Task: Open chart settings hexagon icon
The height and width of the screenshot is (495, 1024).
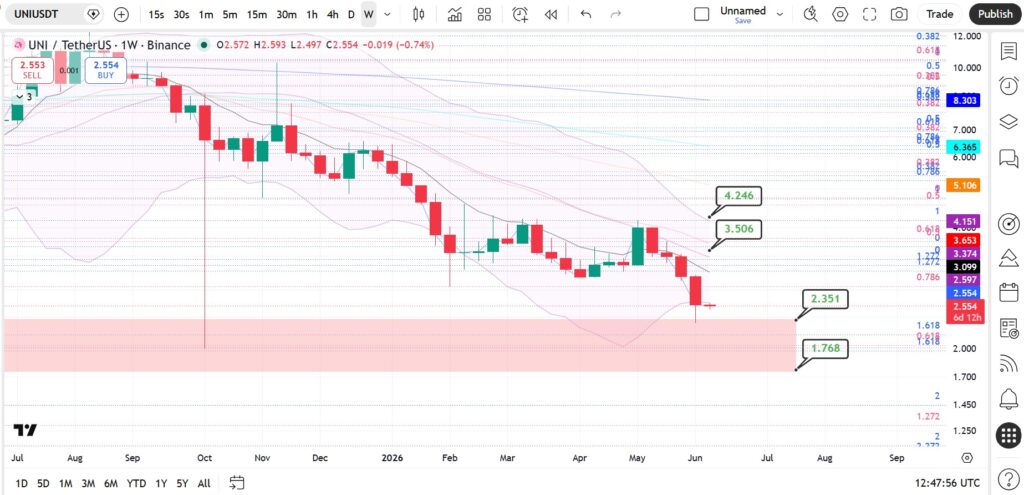Action: pos(840,14)
